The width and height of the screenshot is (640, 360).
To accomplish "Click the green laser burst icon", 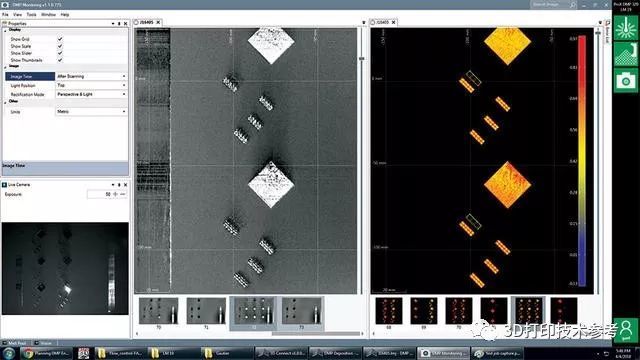I will [x=625, y=28].
